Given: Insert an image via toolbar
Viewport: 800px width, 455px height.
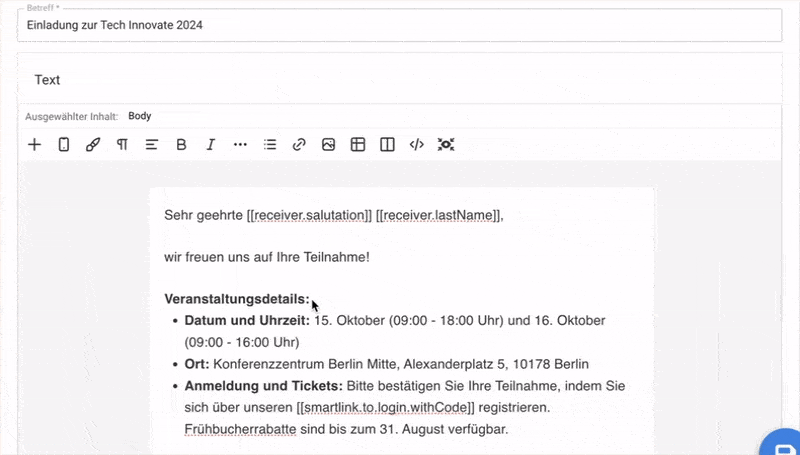Looking at the screenshot, I should pyautogui.click(x=328, y=145).
